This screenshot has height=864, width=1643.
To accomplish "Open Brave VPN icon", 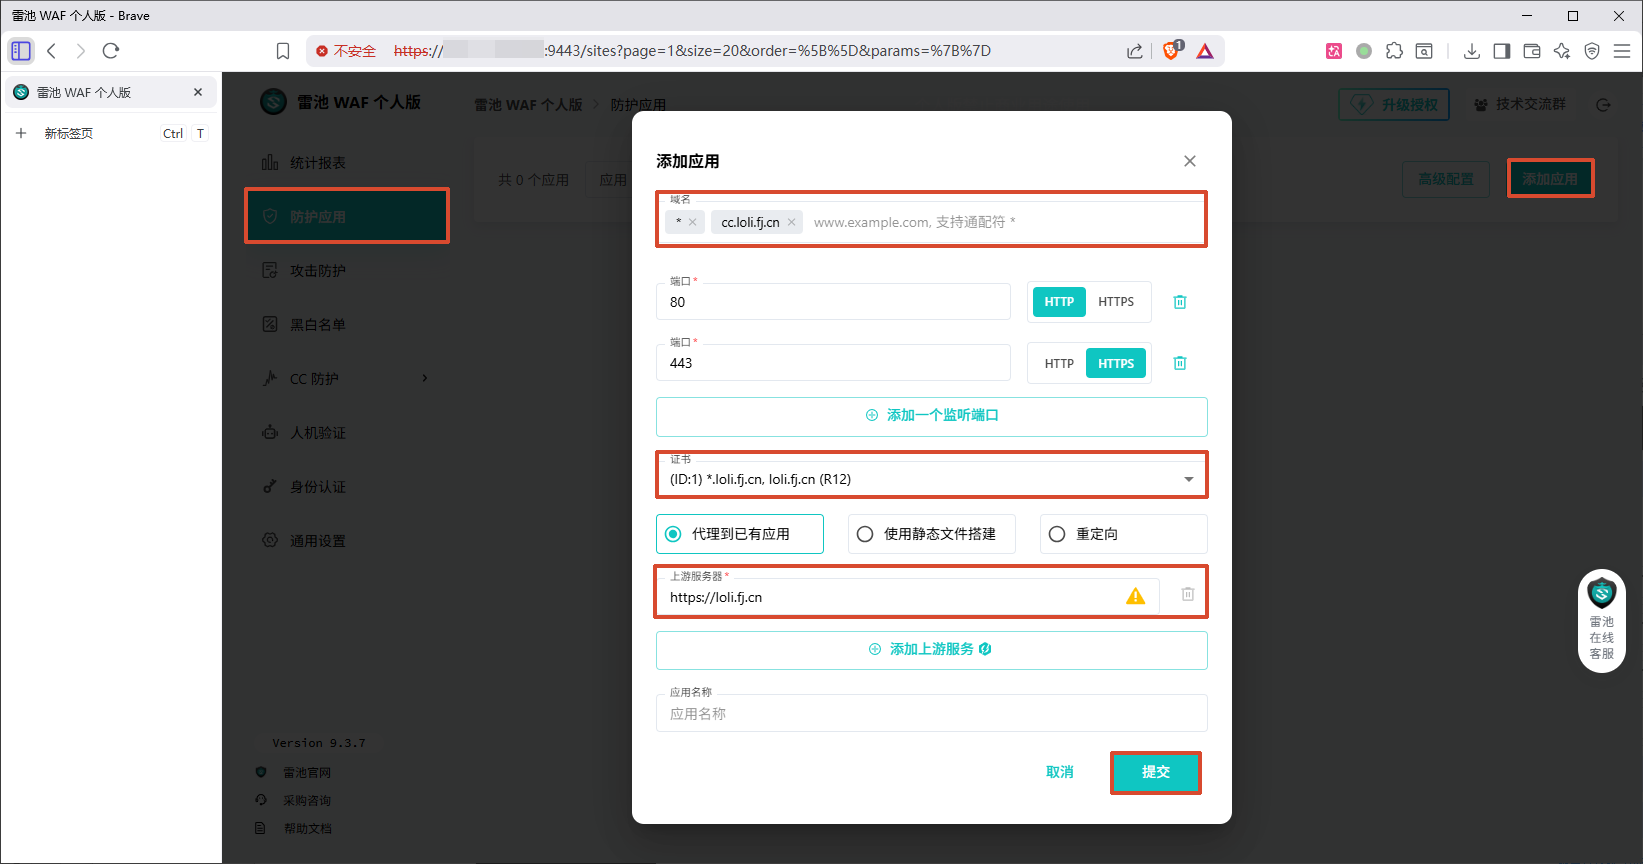I will (x=1592, y=51).
